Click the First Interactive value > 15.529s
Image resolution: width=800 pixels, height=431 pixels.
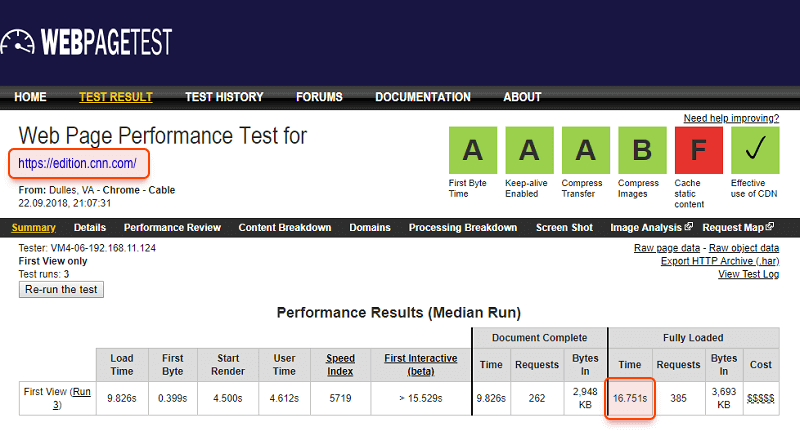coord(421,398)
